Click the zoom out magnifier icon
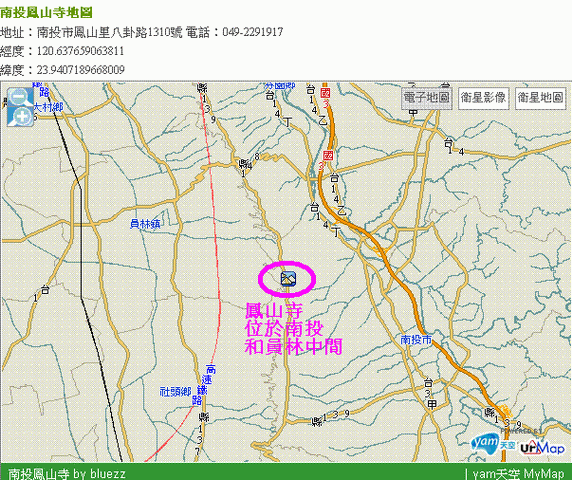The image size is (572, 480). tap(18, 97)
